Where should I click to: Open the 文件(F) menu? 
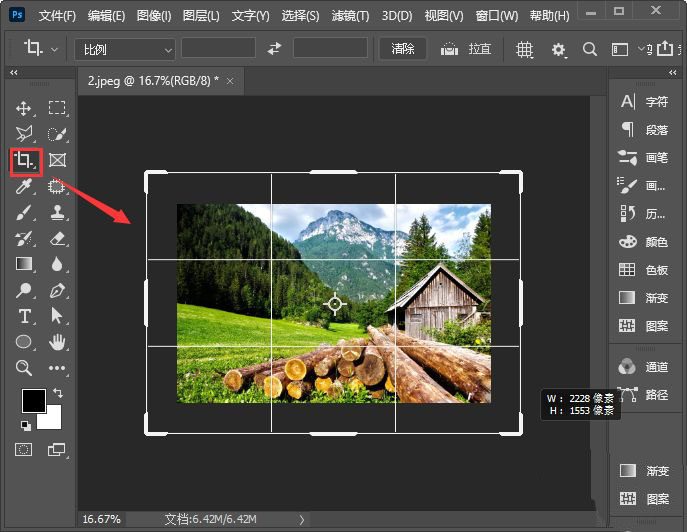pos(57,16)
